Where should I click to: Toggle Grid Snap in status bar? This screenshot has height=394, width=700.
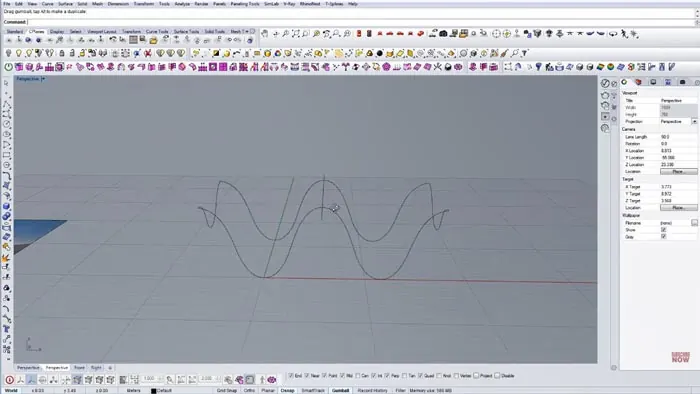click(227, 390)
